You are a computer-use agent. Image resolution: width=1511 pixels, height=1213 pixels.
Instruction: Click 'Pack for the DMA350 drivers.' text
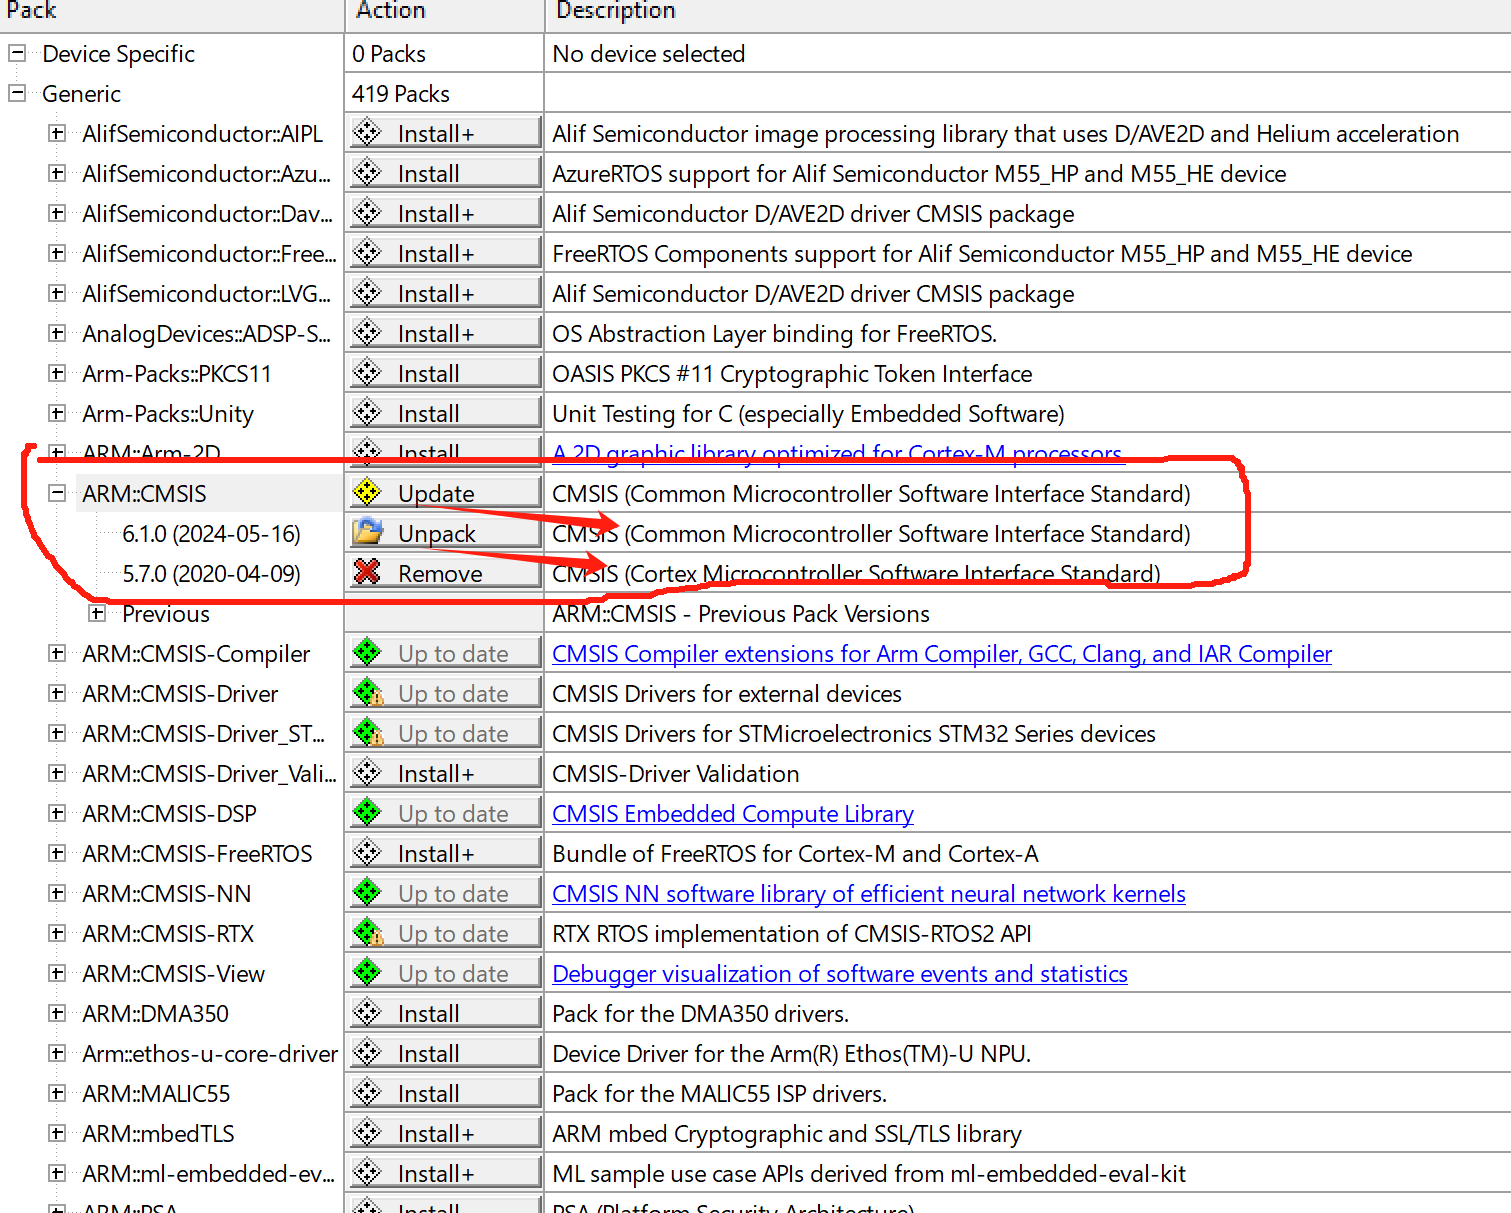coord(700,1013)
